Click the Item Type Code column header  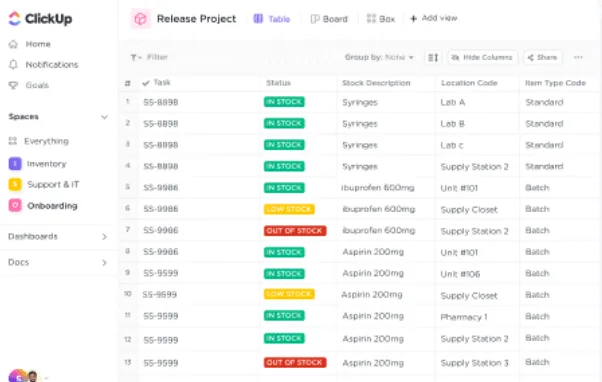[555, 83]
